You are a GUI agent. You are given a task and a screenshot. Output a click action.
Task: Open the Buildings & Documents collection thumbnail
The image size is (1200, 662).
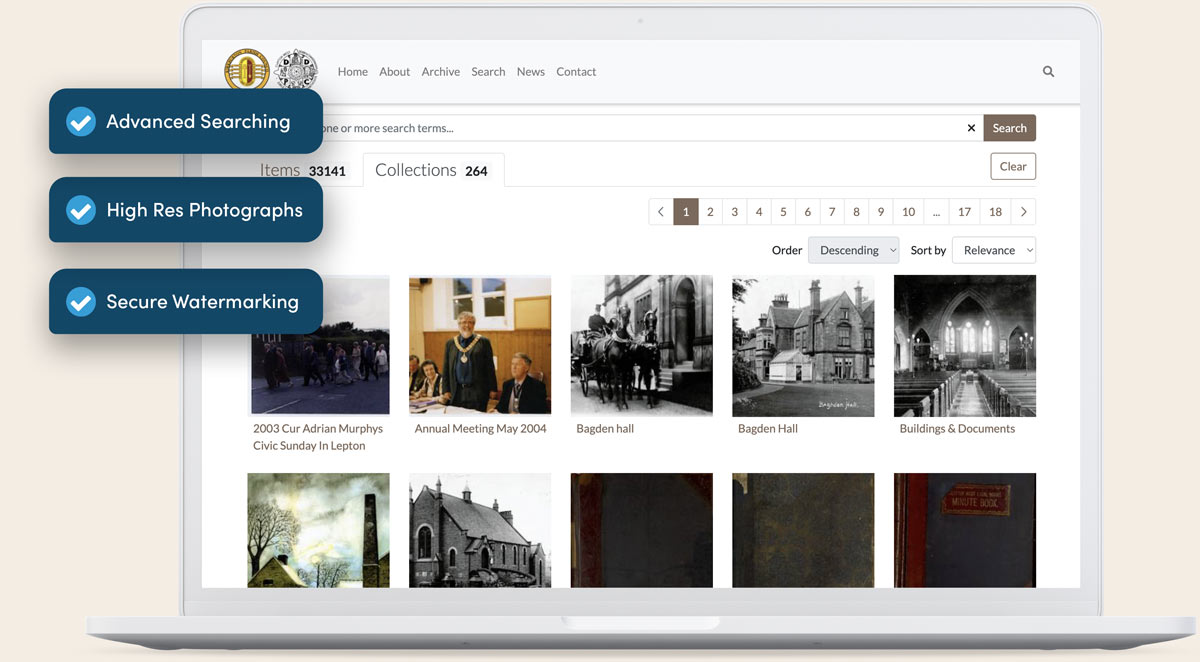(x=964, y=345)
